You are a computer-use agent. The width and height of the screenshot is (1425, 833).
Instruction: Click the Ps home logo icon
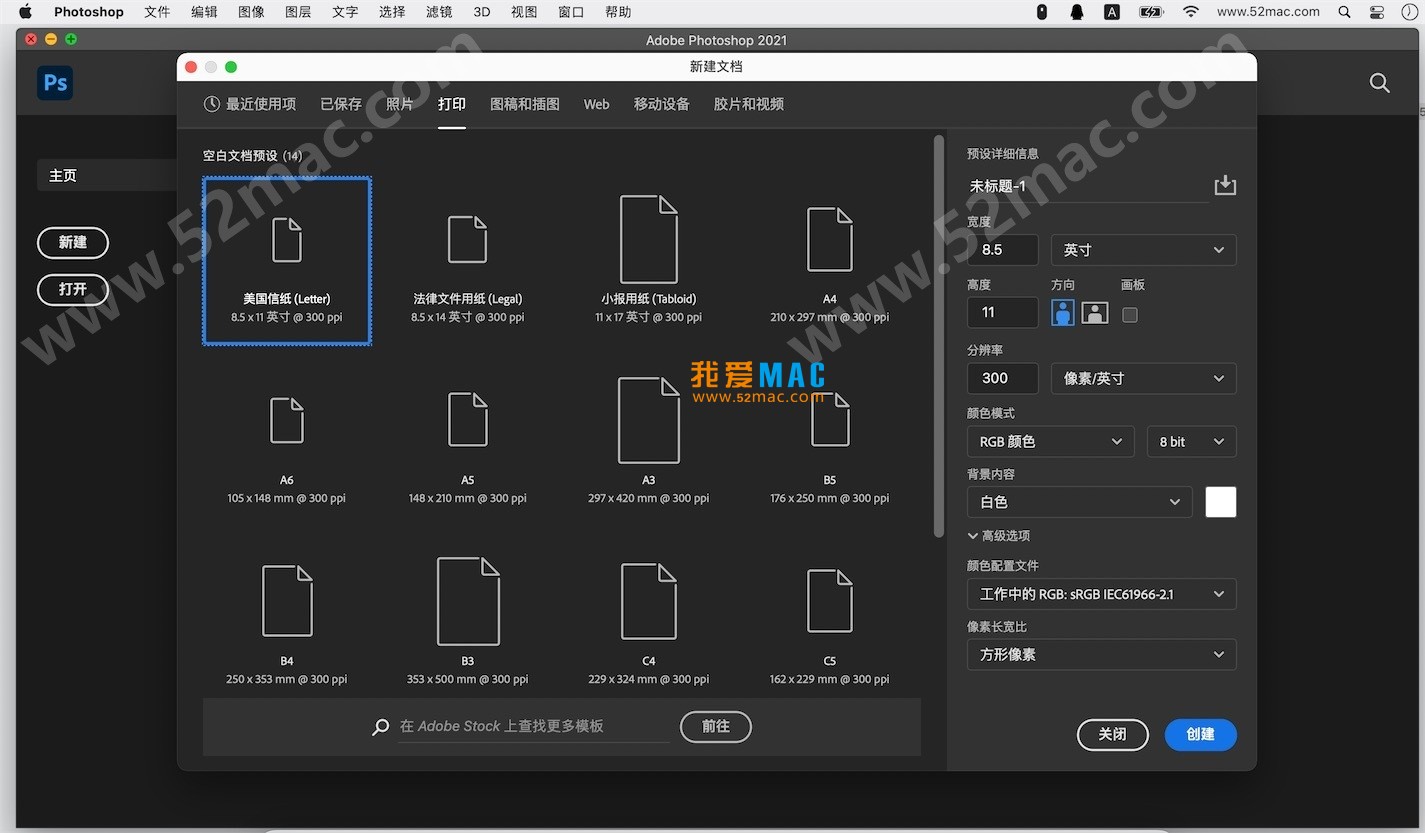(x=55, y=82)
